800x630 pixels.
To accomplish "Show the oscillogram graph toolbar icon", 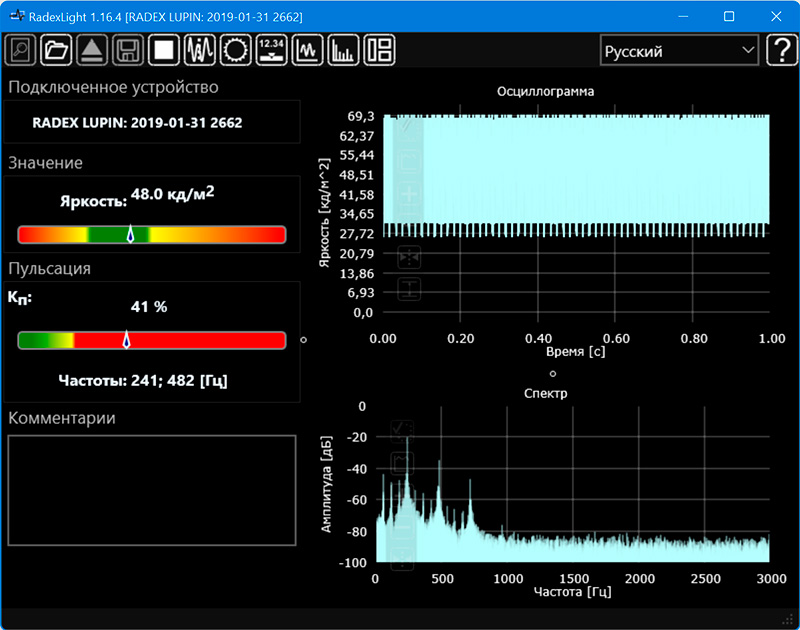I will (x=307, y=50).
